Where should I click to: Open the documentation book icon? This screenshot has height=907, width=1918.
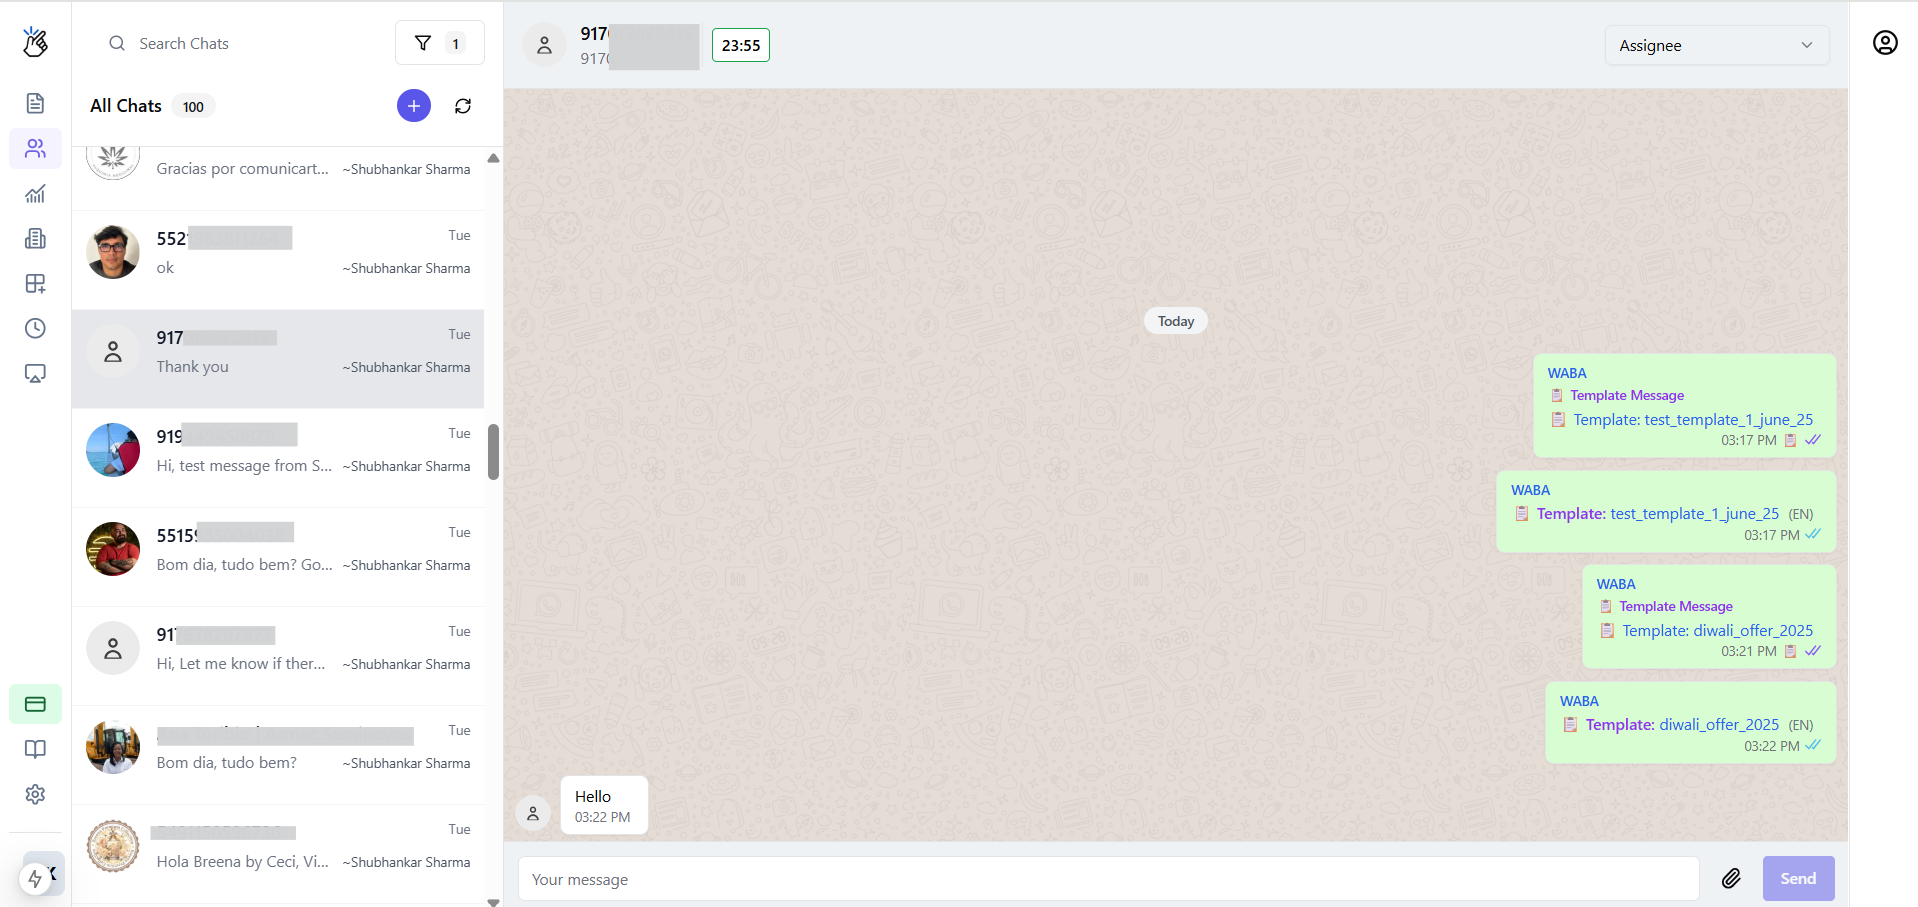pyautogui.click(x=35, y=748)
